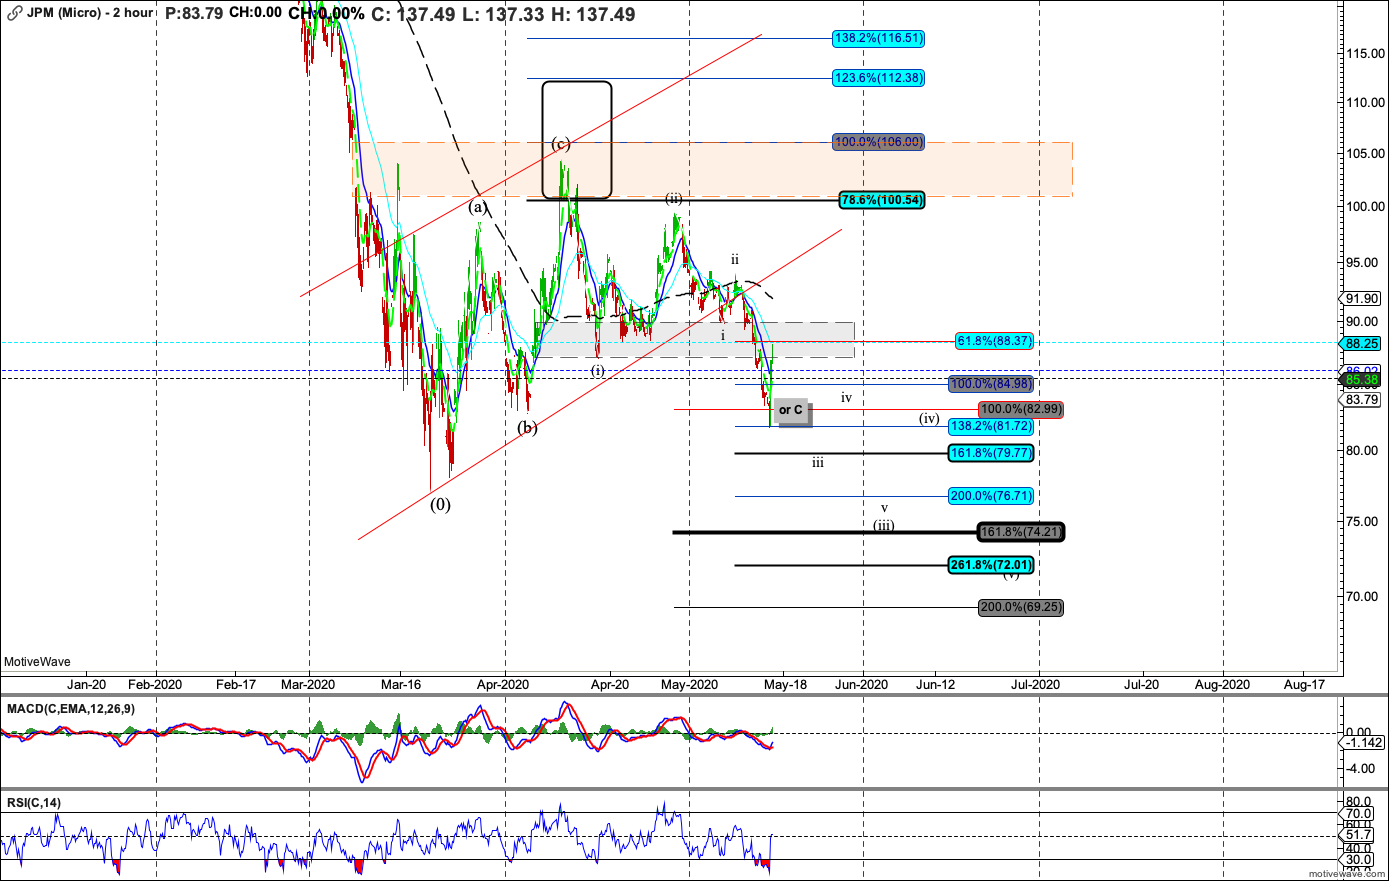Image resolution: width=1389 pixels, height=881 pixels.
Task: Select the 200.0%(69.25) Fibonacci label
Action: pos(1021,607)
